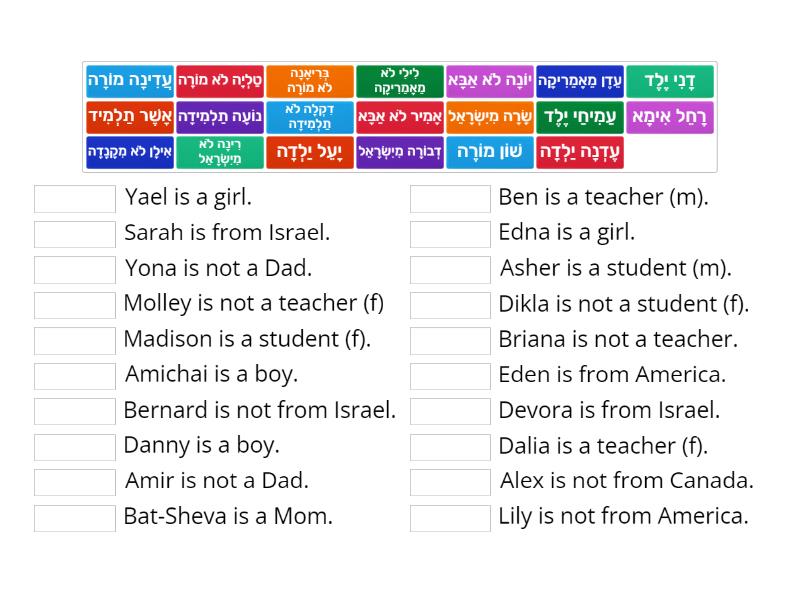
Task: Click the box beside 'Bat-Sheva is a Mom.'
Action: (x=73, y=516)
